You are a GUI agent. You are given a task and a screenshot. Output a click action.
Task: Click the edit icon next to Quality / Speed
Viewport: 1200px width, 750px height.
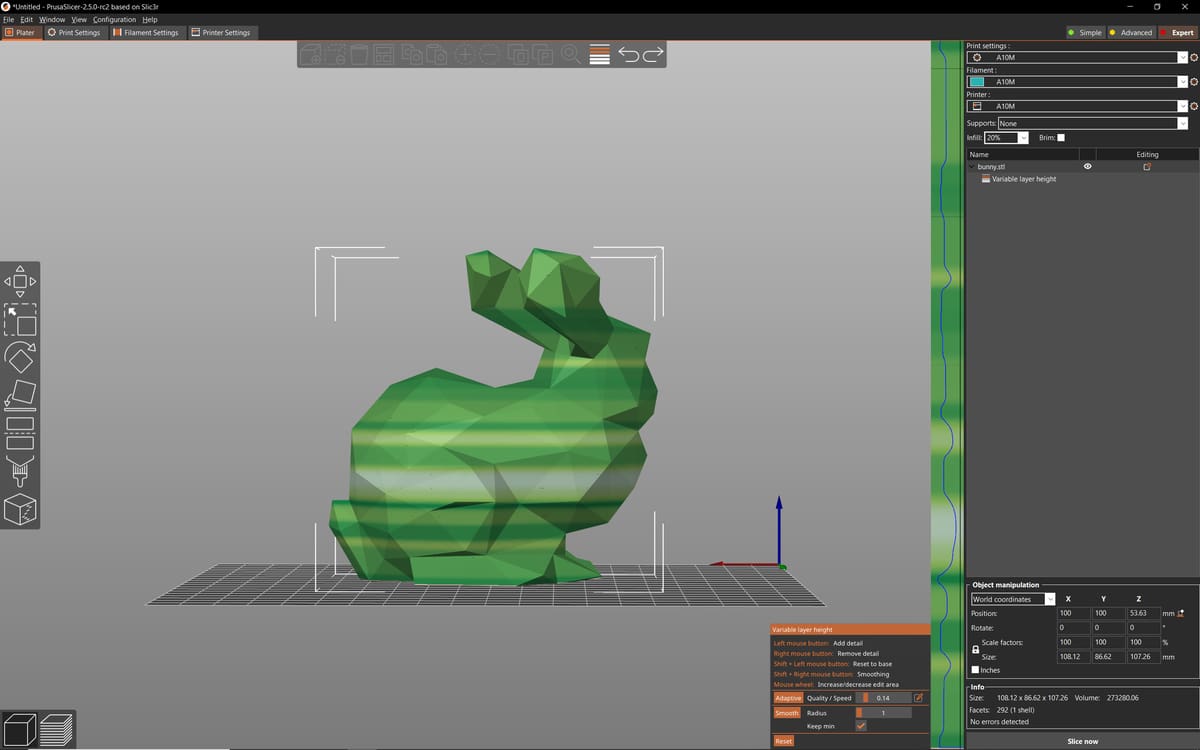pyautogui.click(x=919, y=698)
